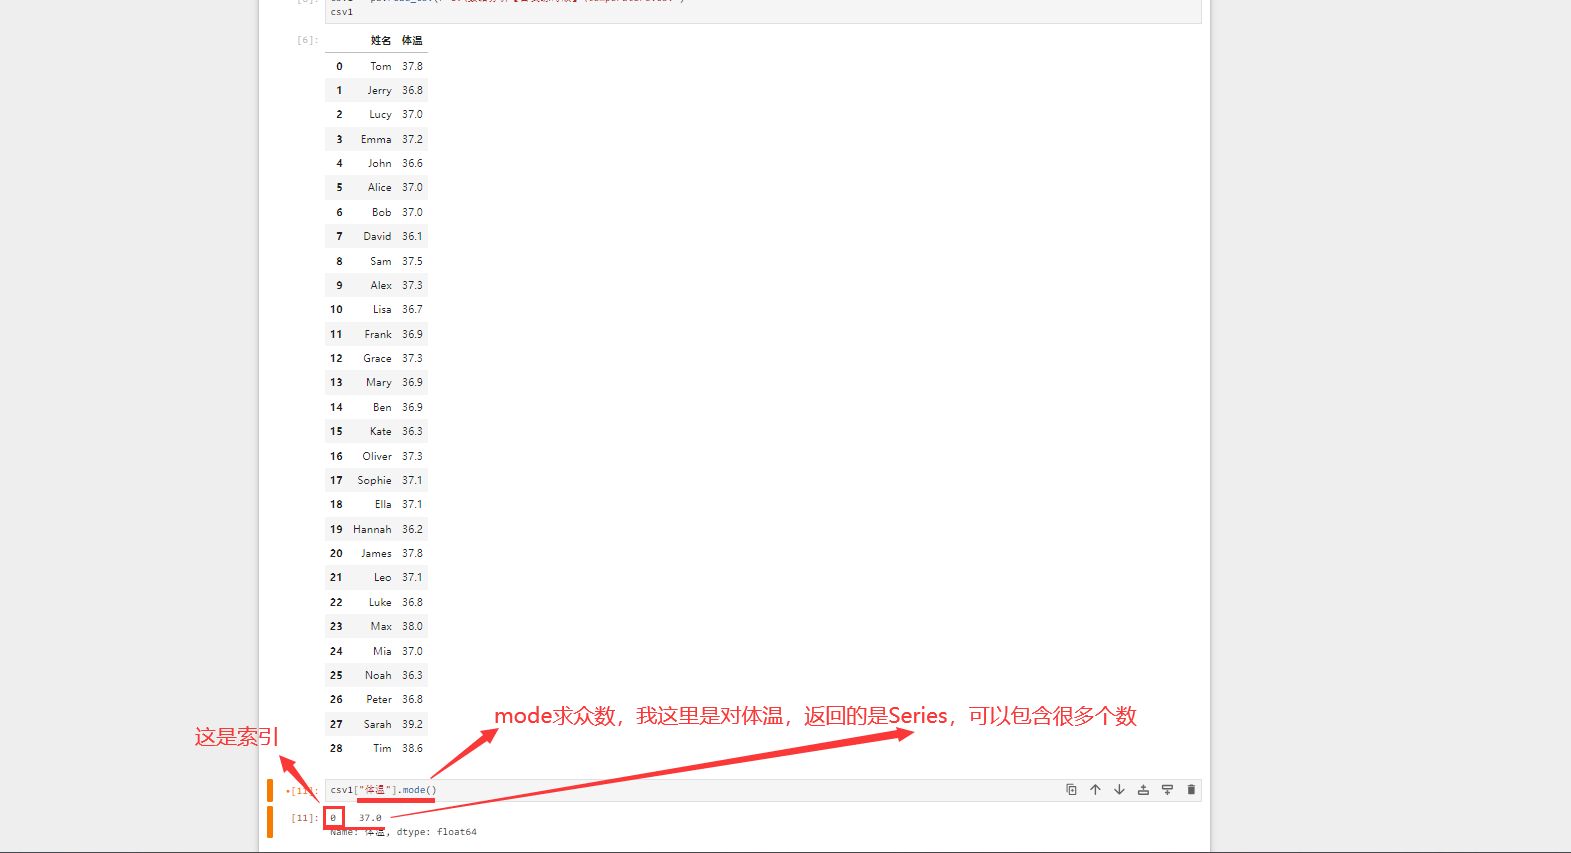The height and width of the screenshot is (853, 1571).
Task: Select the name Sophie
Action: pos(375,480)
